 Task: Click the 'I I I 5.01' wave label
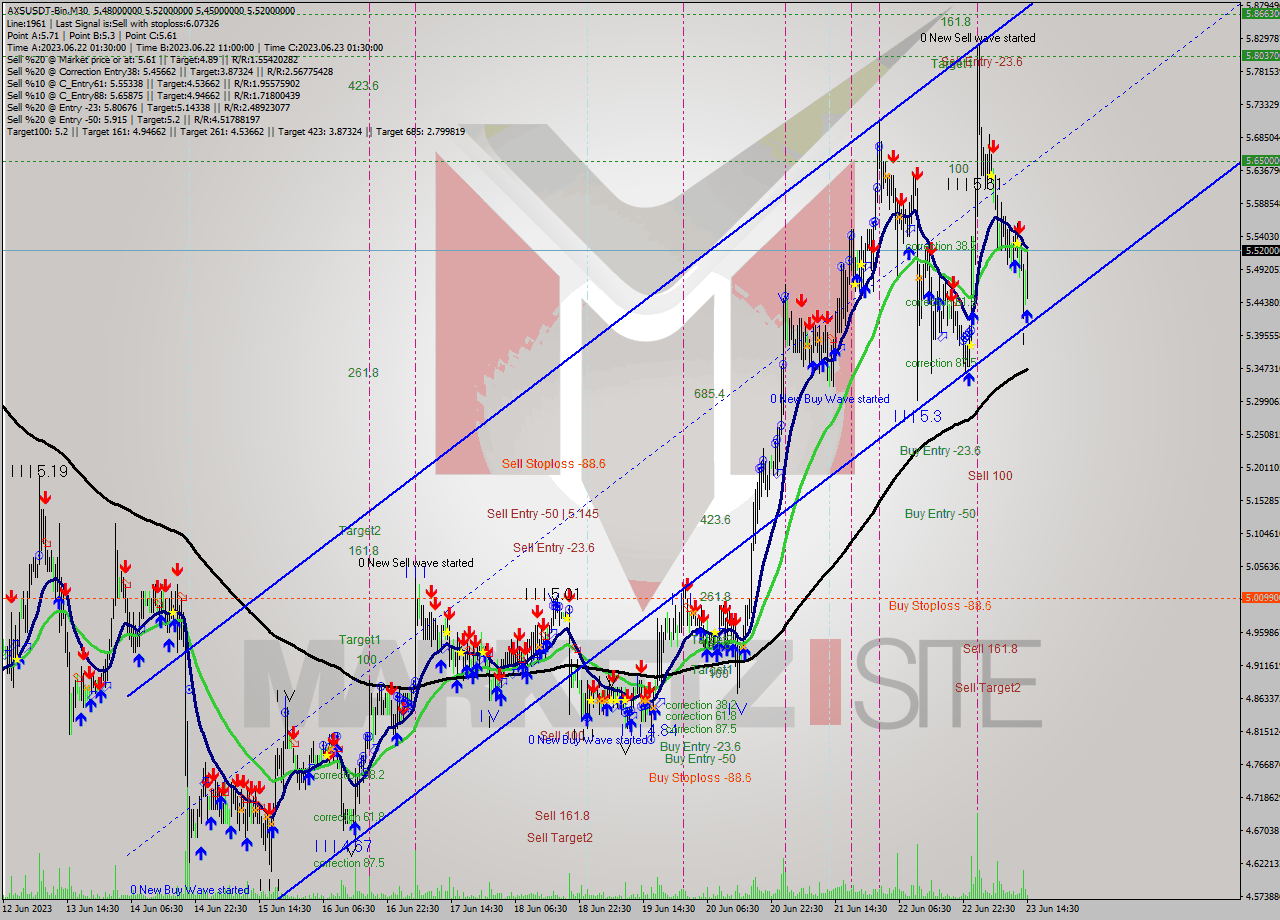[x=552, y=594]
